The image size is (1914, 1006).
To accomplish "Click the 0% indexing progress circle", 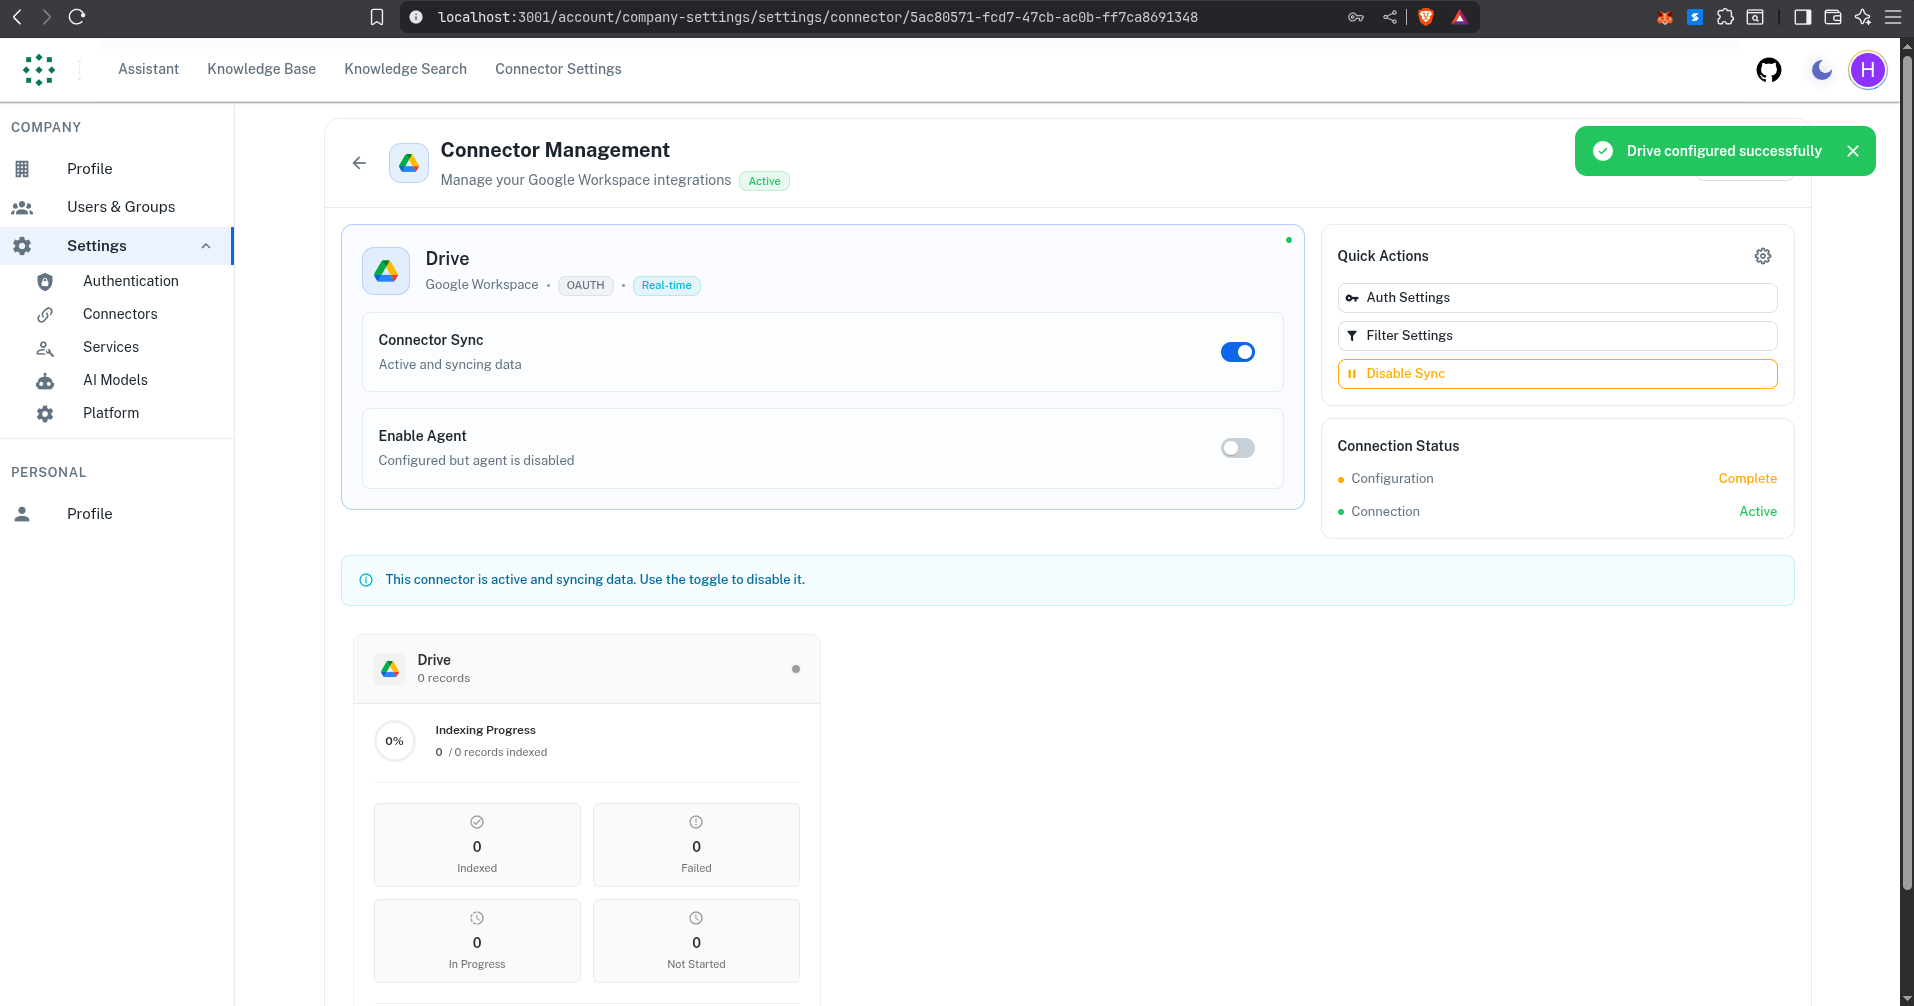I will click(x=394, y=740).
